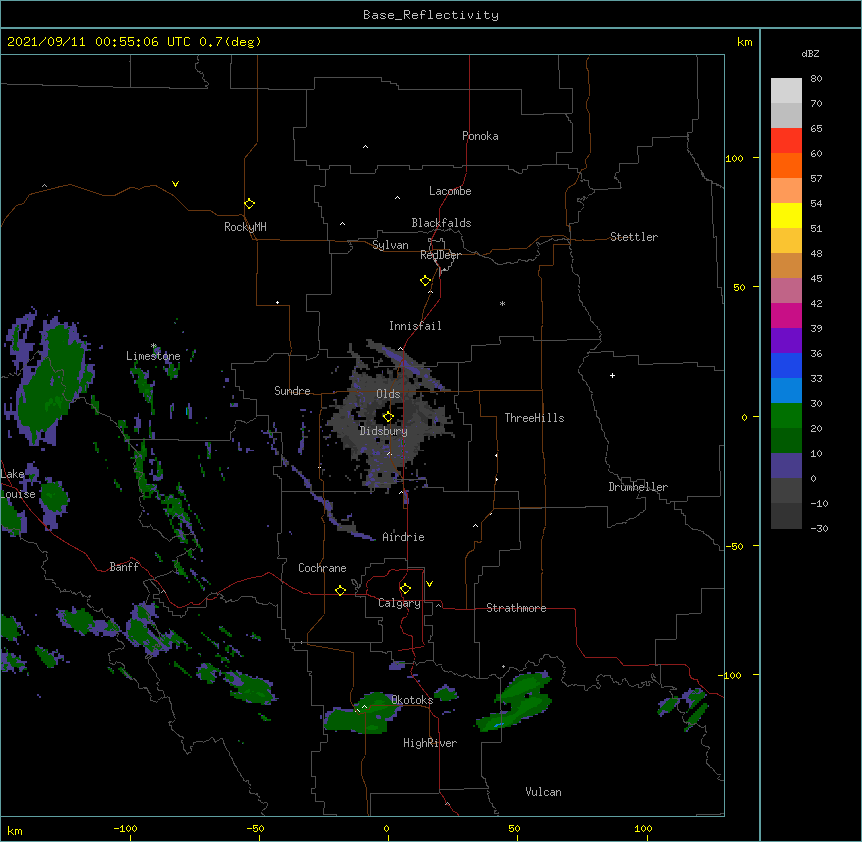Image resolution: width=862 pixels, height=842 pixels.
Task: Pick the light blue 30-33 dBZ legend swatch
Action: [x=786, y=391]
